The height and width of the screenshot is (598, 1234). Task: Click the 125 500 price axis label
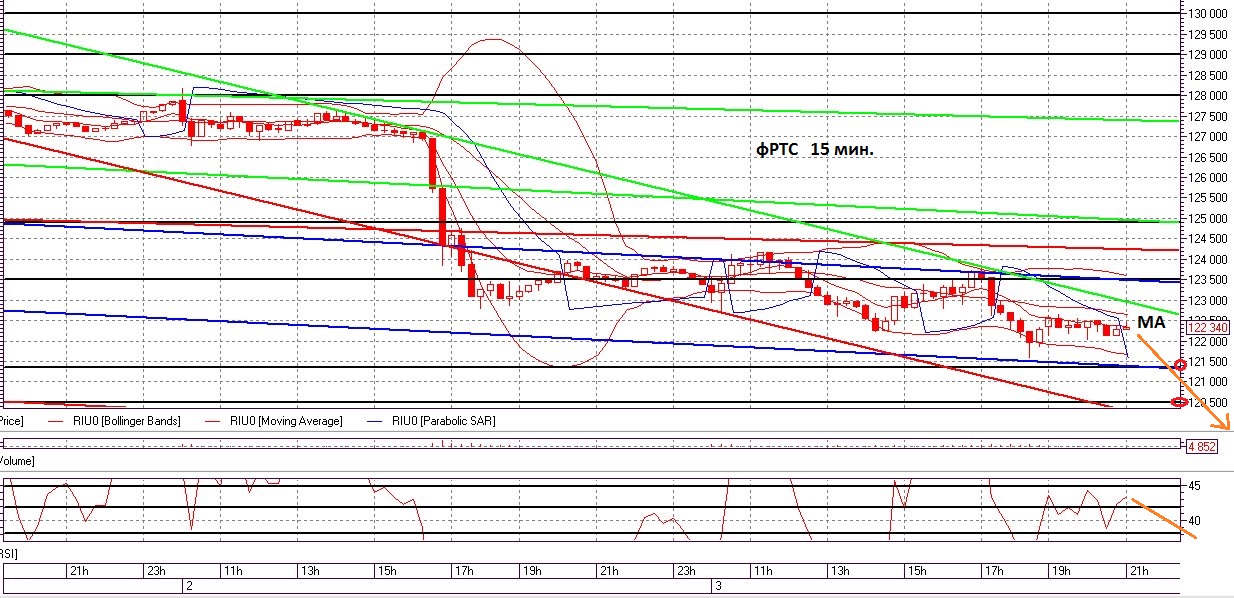1210,198
